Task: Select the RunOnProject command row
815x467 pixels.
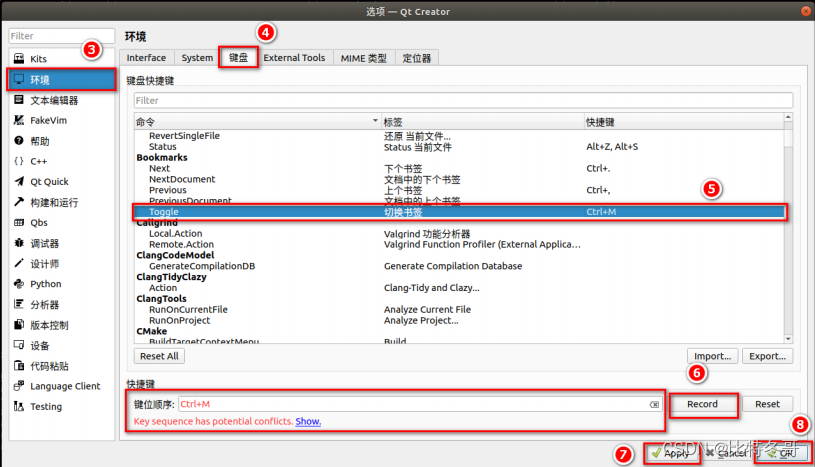Action: coord(459,320)
